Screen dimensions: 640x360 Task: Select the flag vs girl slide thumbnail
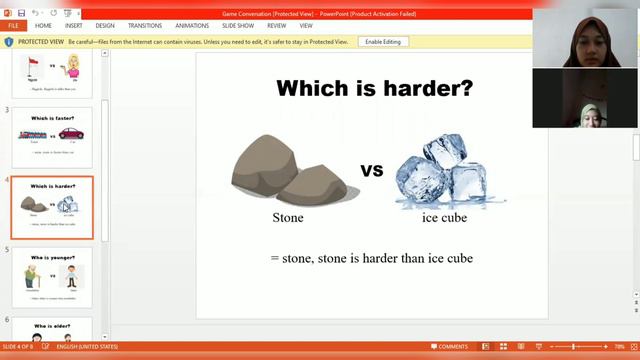[52, 74]
